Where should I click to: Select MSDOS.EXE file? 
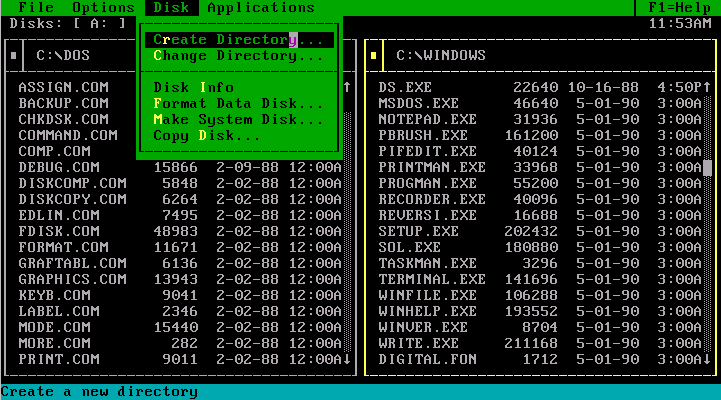(541, 103)
